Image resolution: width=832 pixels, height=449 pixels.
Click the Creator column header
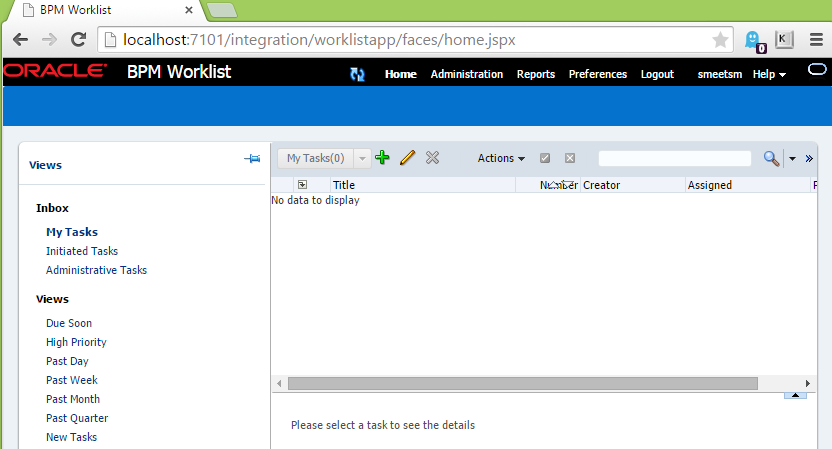[632, 185]
